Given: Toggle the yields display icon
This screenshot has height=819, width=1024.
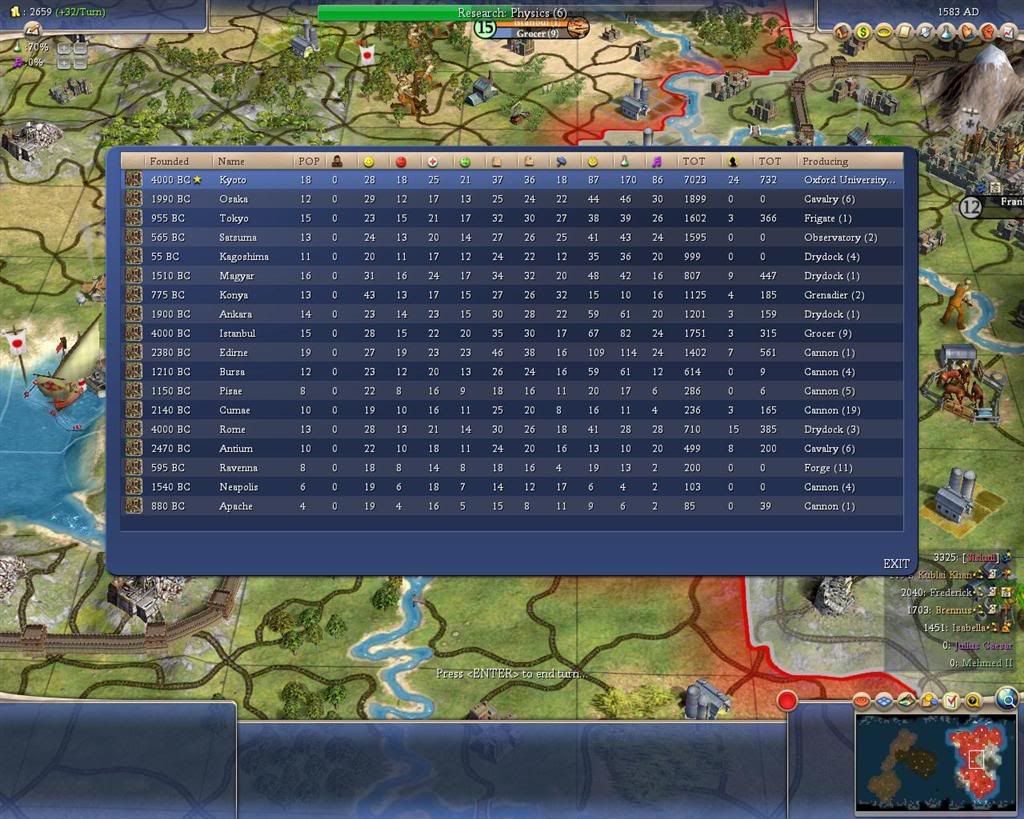Looking at the screenshot, I should coord(929,701).
